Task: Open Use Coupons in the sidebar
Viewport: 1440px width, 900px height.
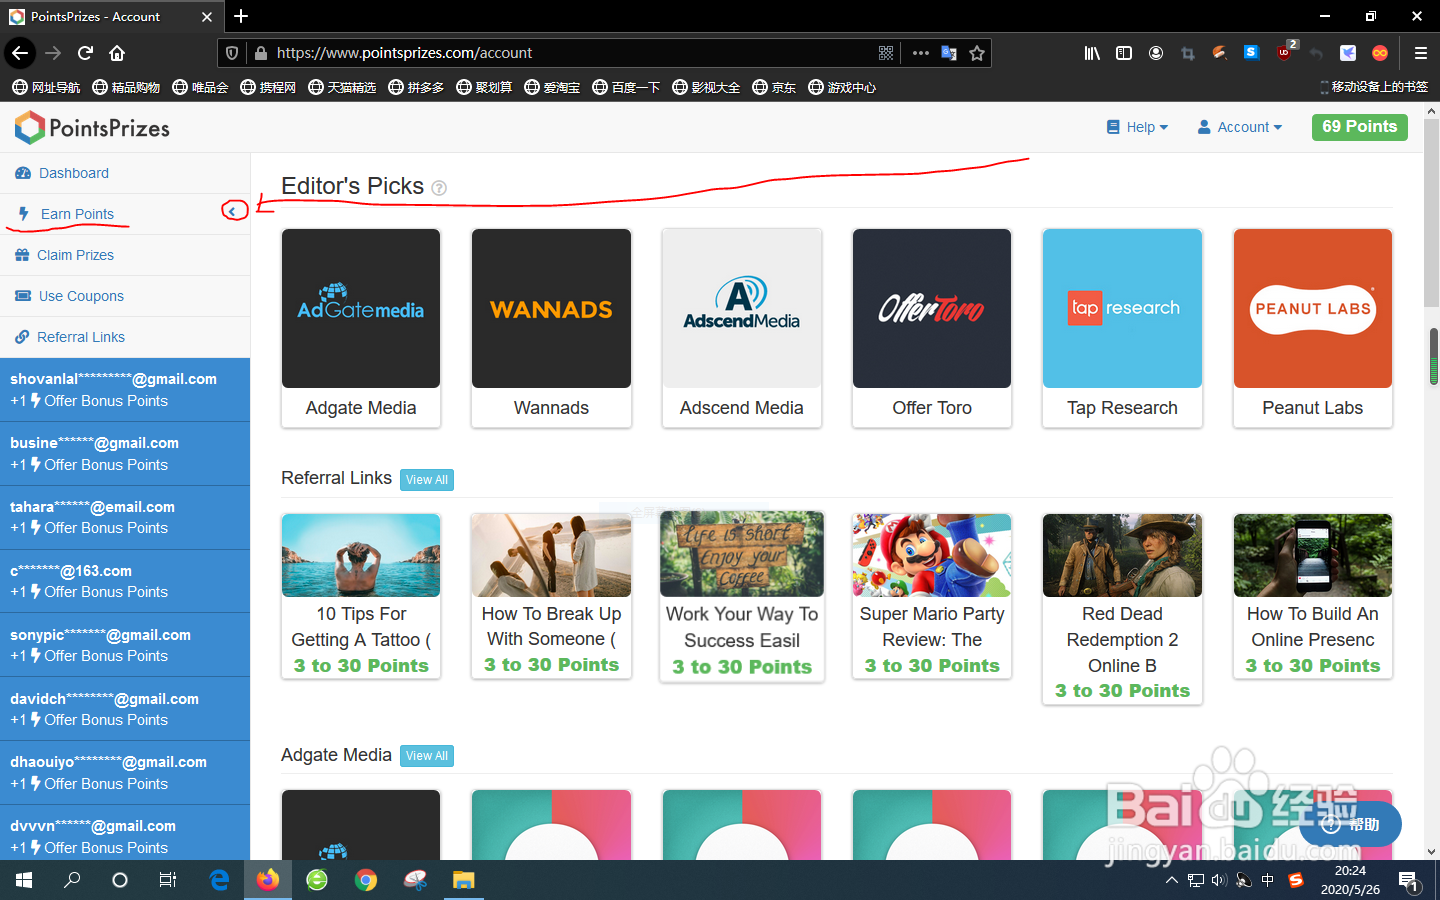Action: tap(125, 296)
